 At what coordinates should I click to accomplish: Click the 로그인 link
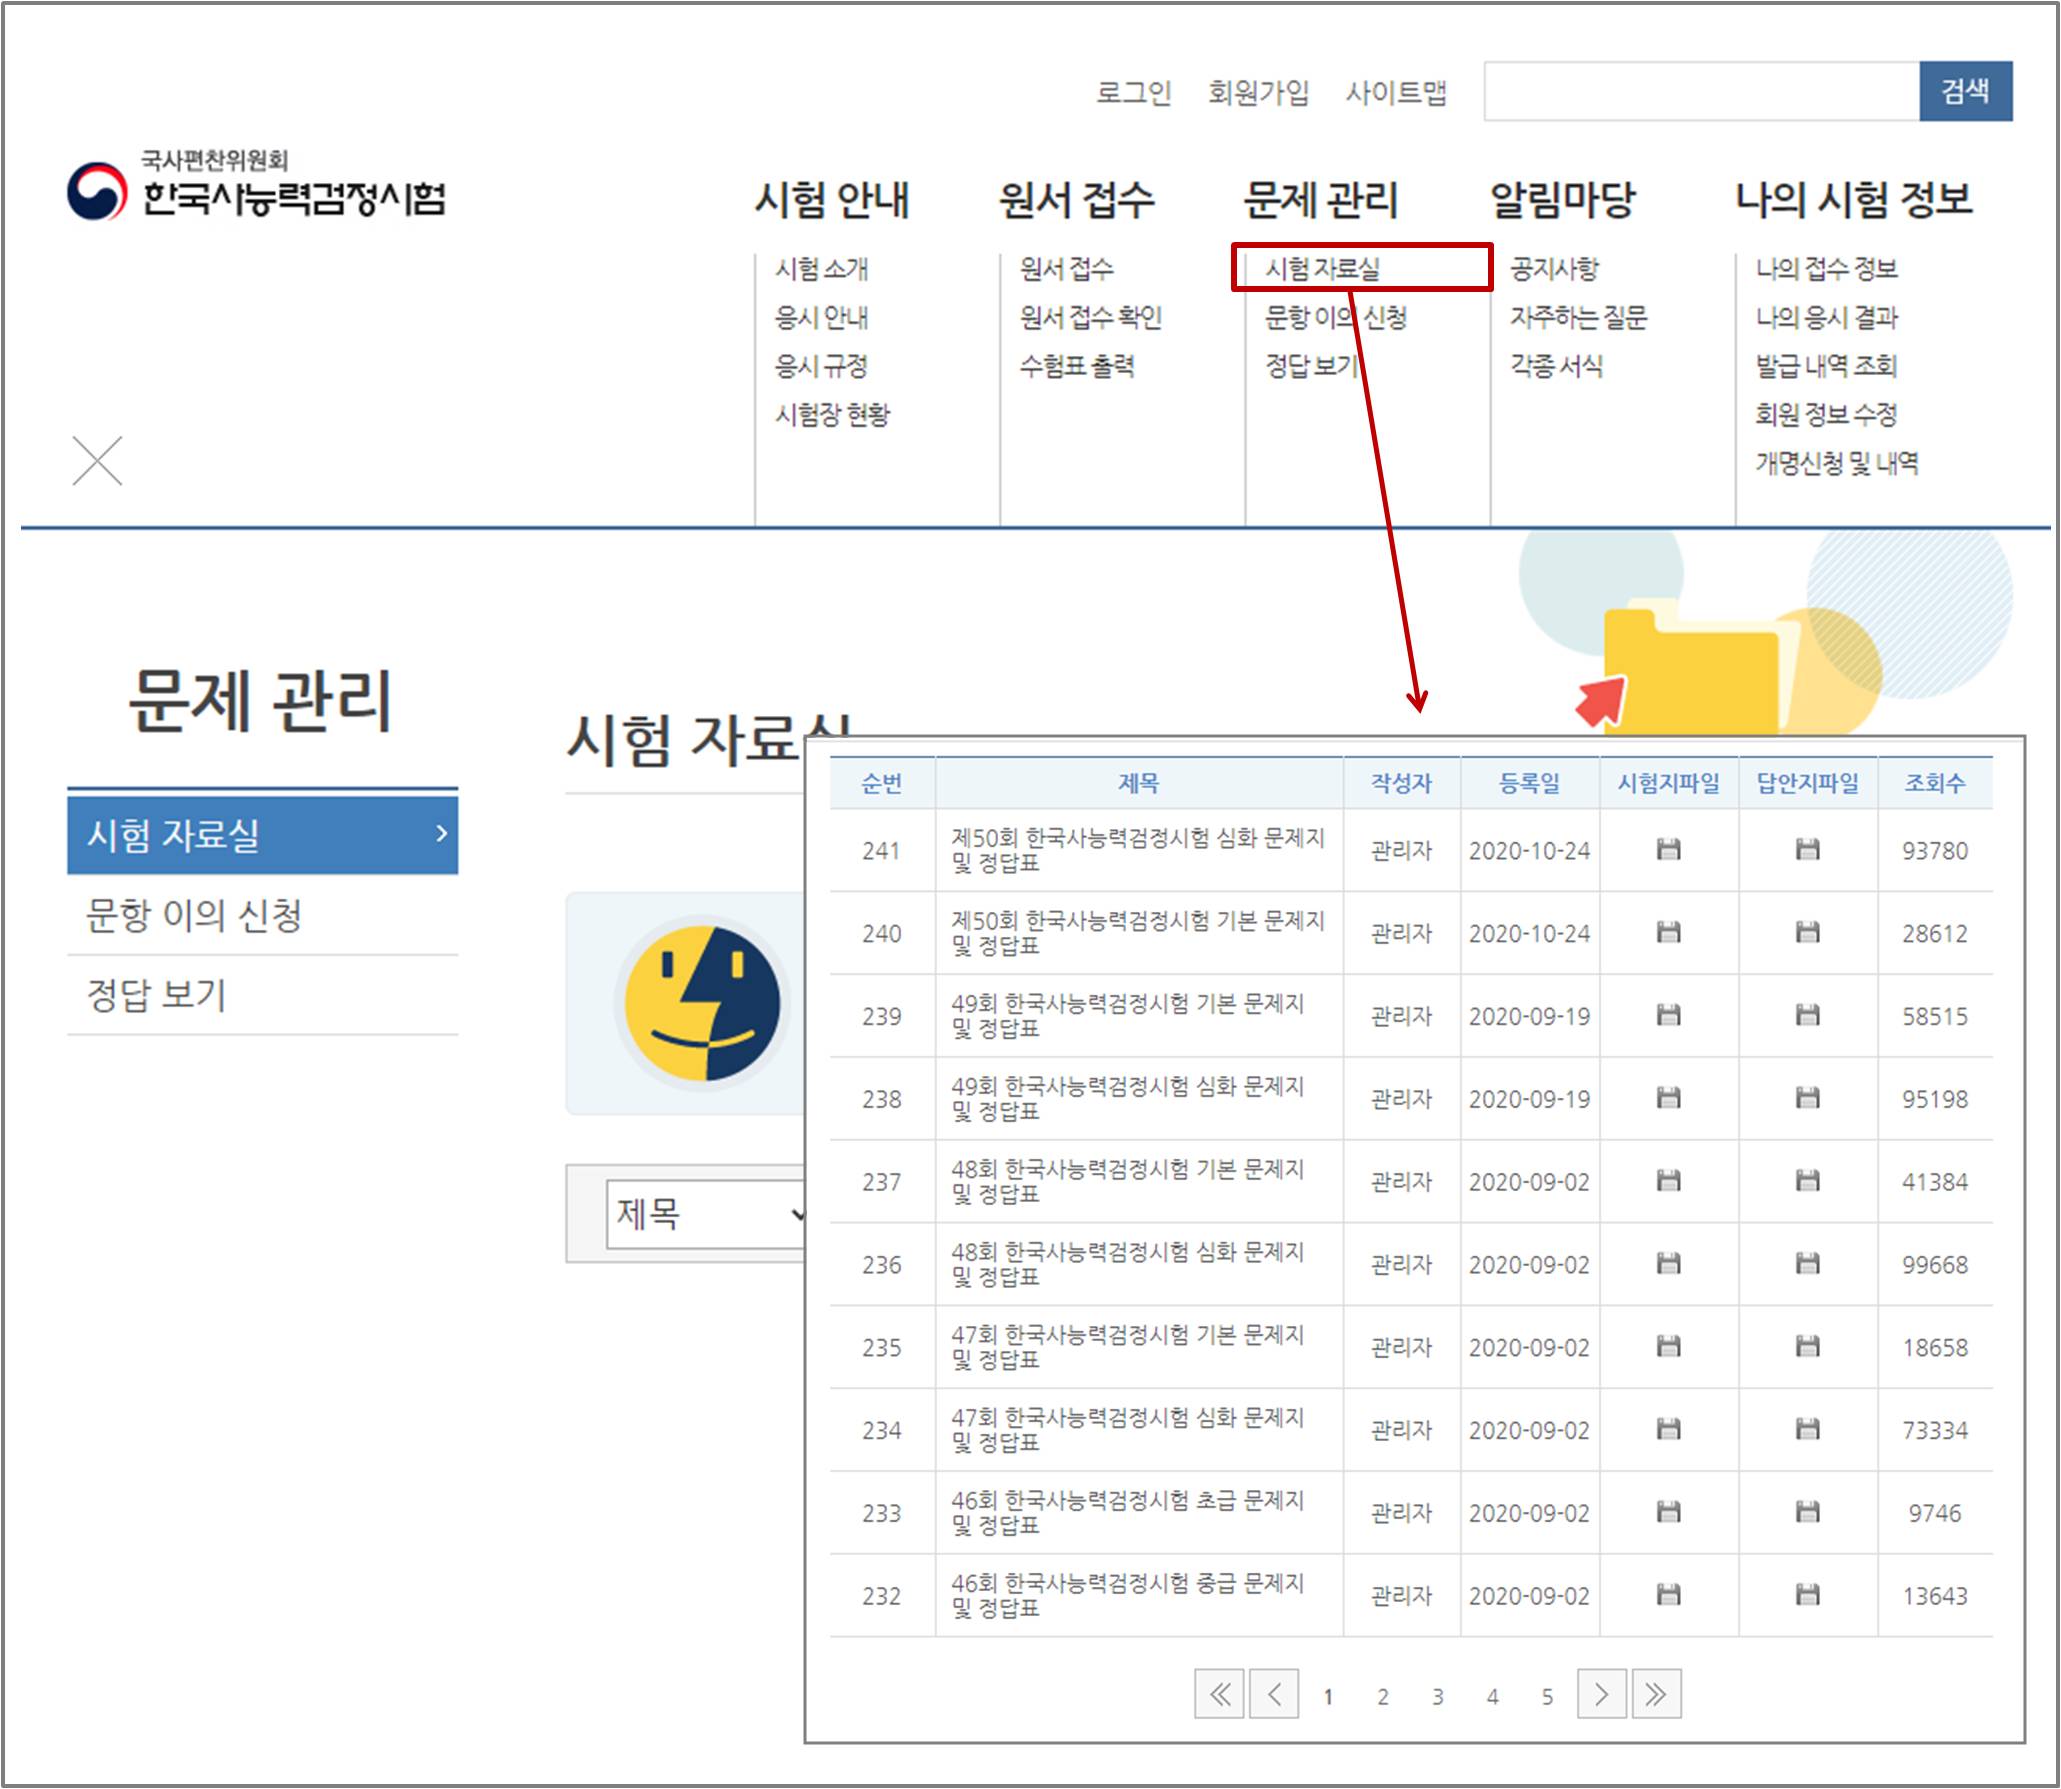(1133, 93)
